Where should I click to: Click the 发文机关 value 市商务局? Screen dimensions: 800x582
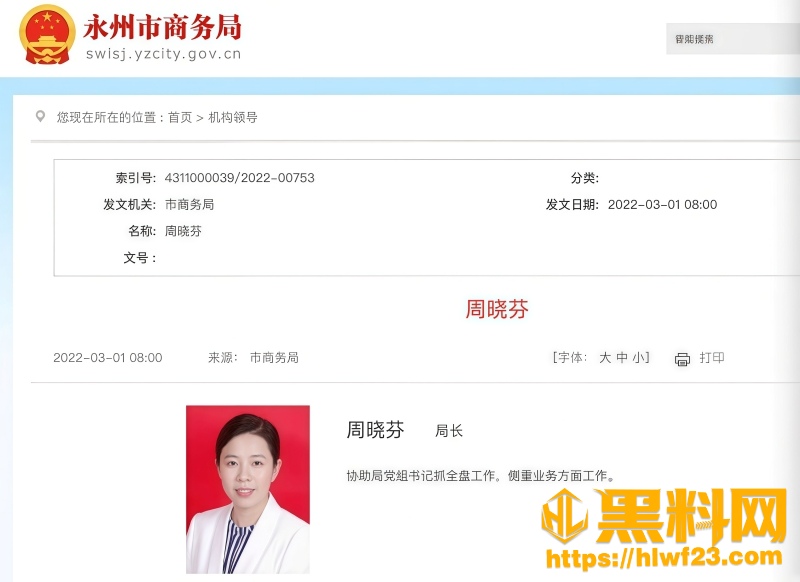click(189, 205)
